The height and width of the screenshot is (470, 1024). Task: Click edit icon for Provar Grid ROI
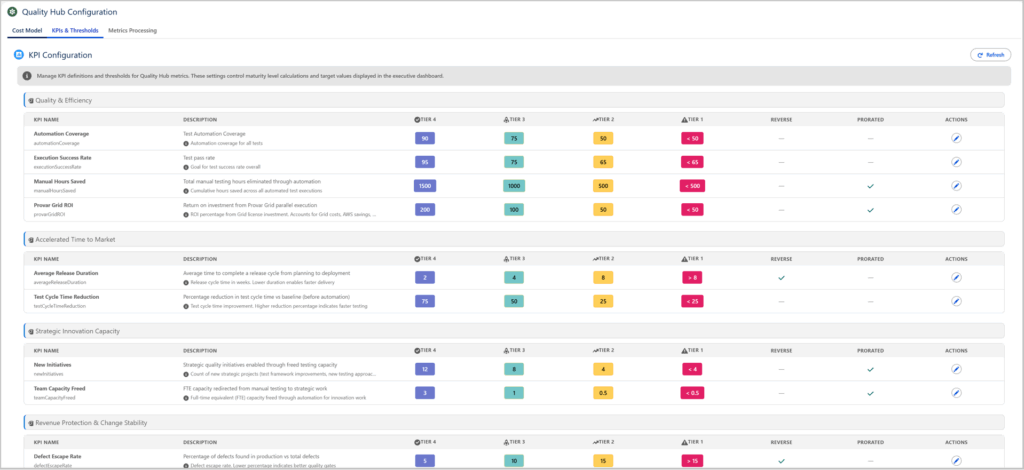(x=955, y=209)
